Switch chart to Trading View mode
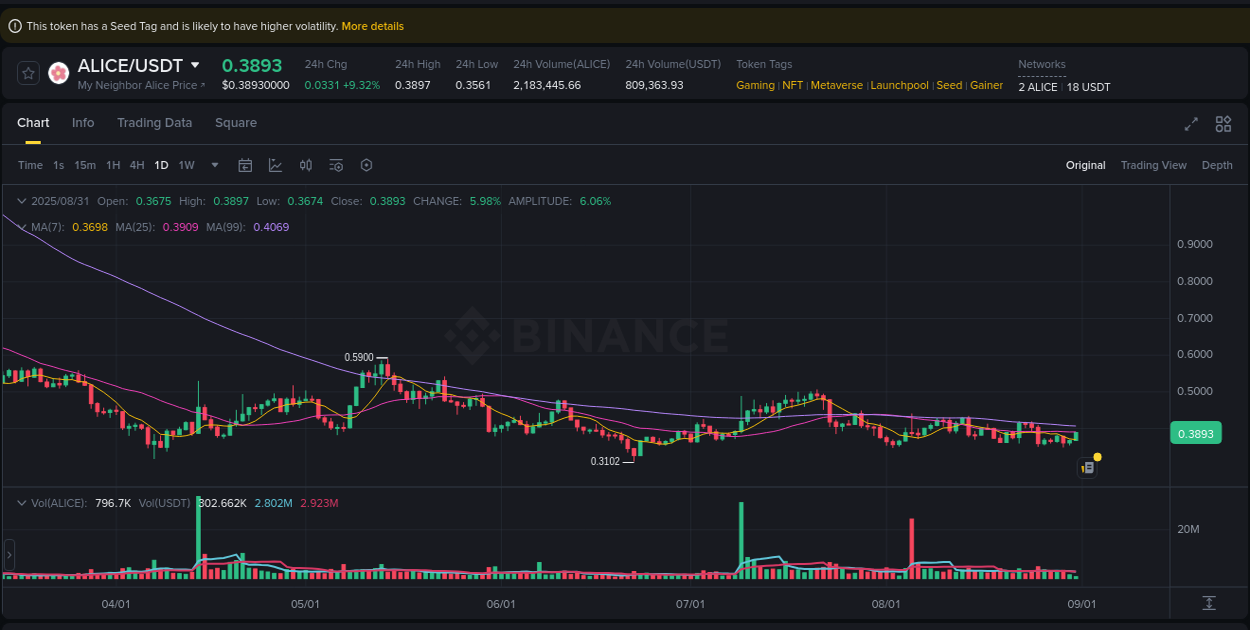 (x=1153, y=165)
